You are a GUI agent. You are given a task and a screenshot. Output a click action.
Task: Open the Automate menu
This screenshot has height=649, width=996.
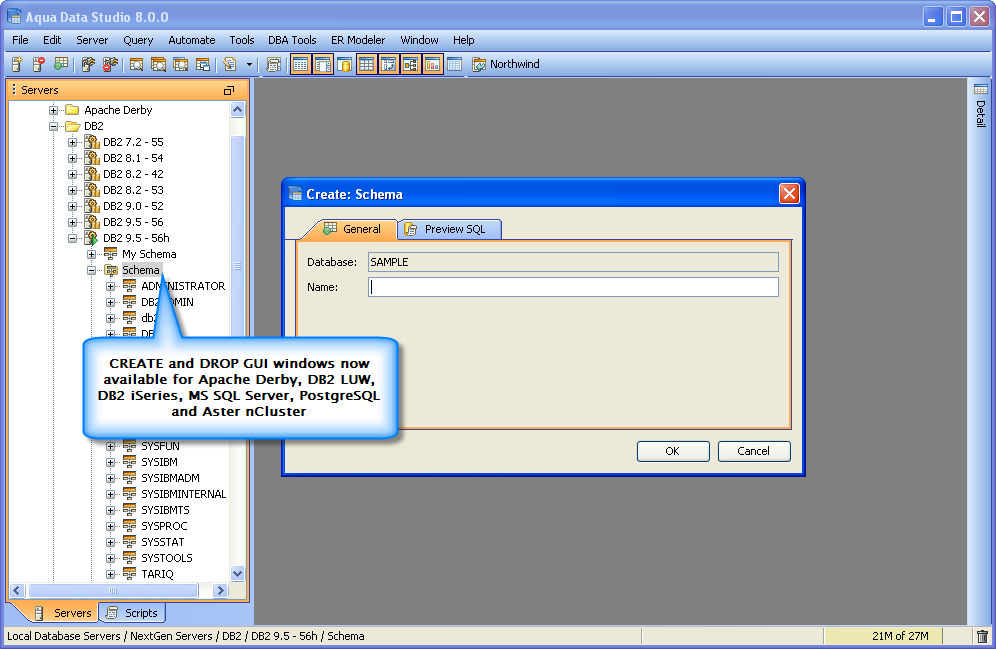[x=192, y=40]
